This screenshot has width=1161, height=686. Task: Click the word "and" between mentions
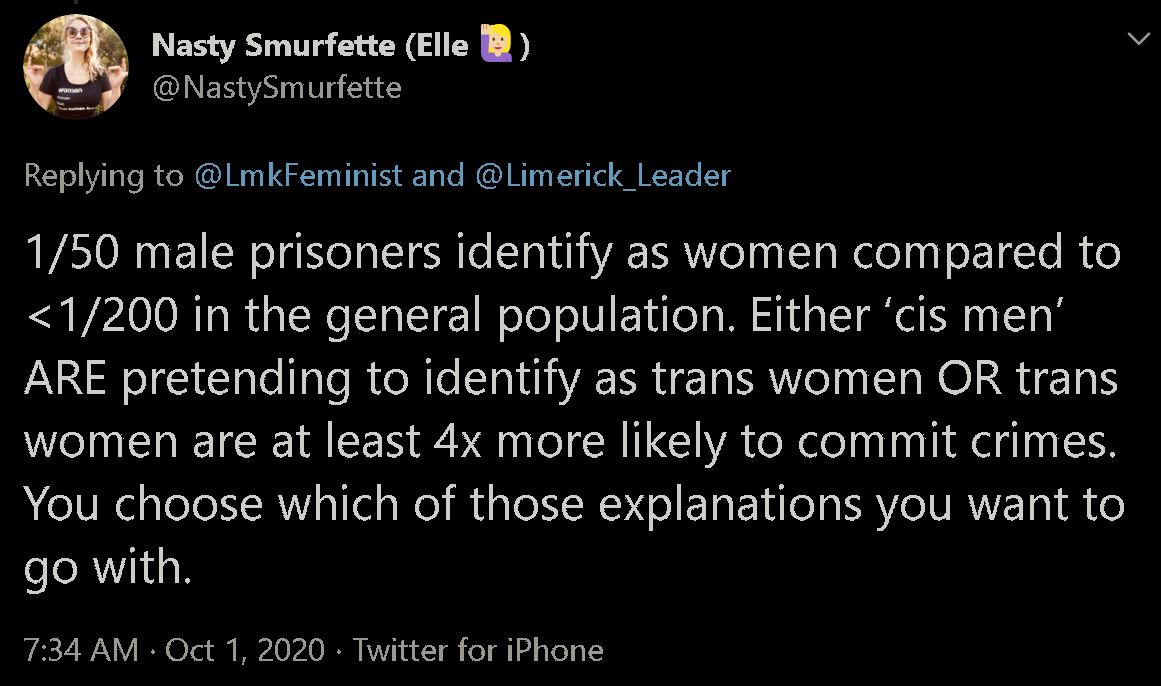click(438, 176)
